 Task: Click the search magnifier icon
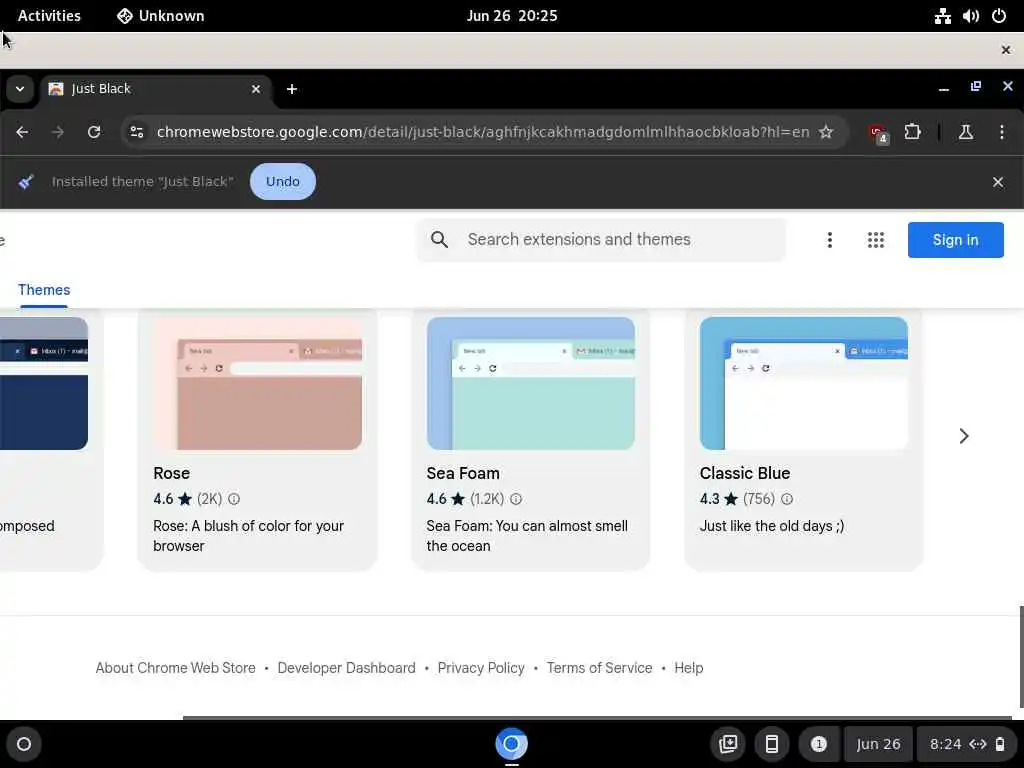click(x=440, y=240)
